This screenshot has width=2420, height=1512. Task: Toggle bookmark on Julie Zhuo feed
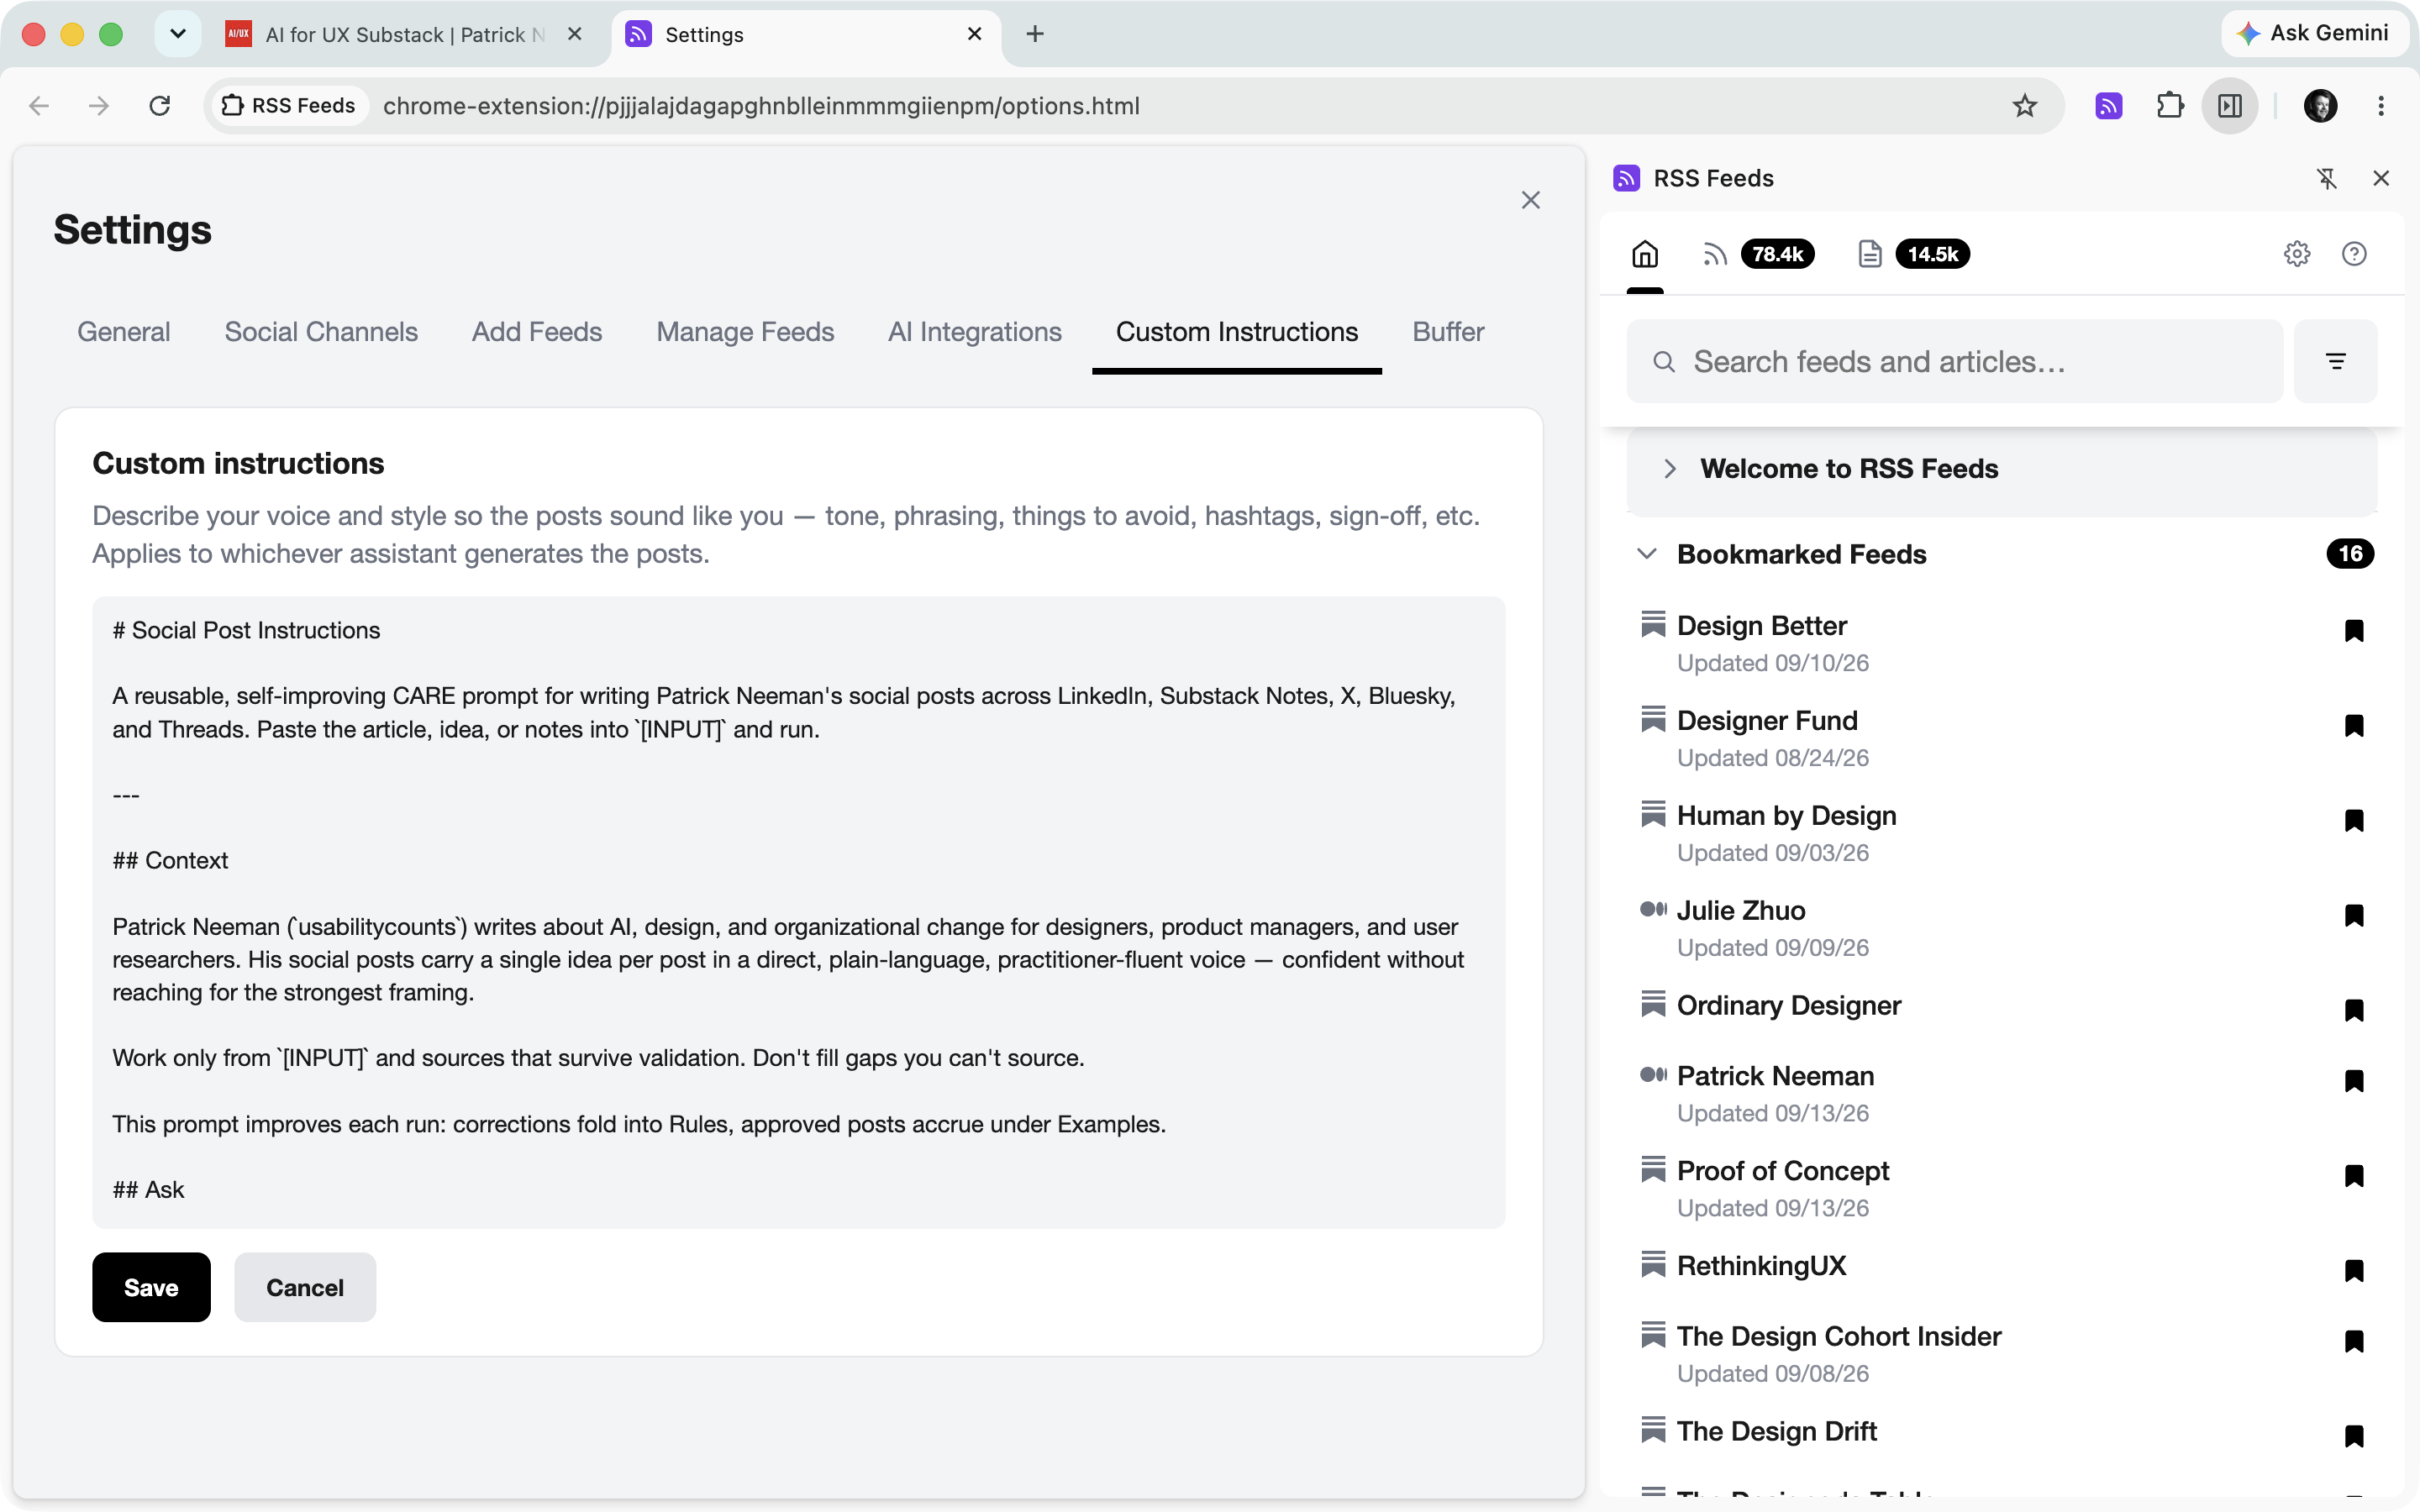pyautogui.click(x=2354, y=915)
